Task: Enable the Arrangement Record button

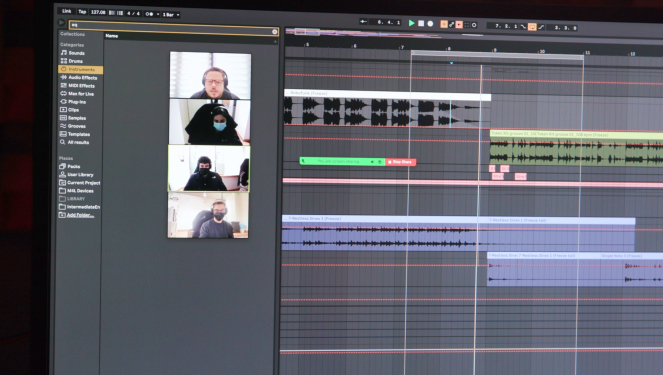Action: pos(430,24)
